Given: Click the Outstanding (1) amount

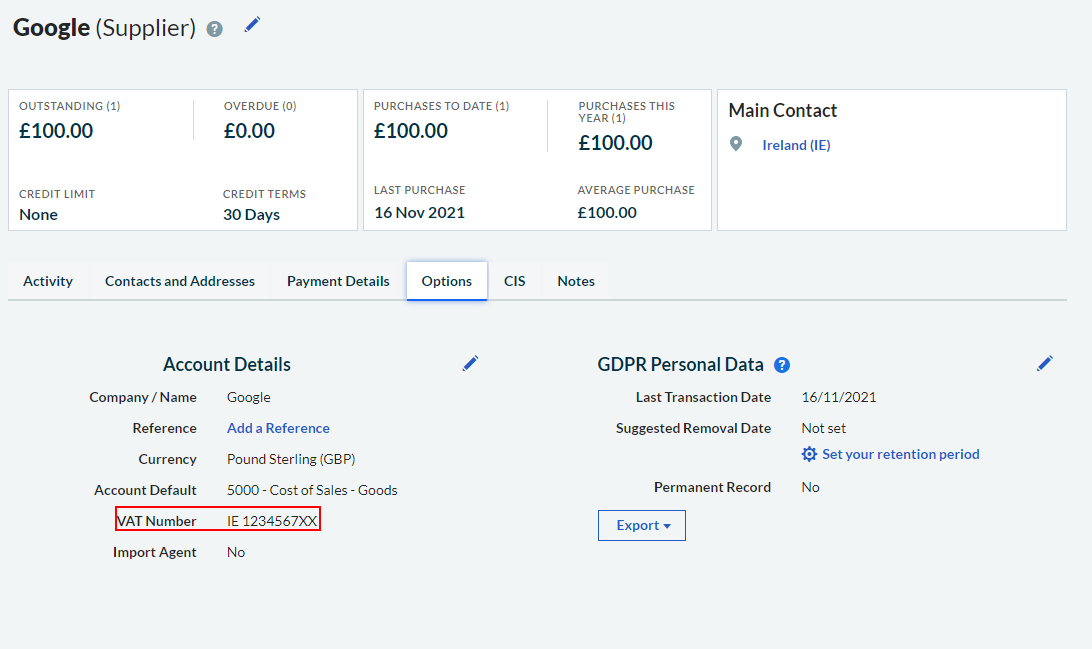Looking at the screenshot, I should 56,130.
